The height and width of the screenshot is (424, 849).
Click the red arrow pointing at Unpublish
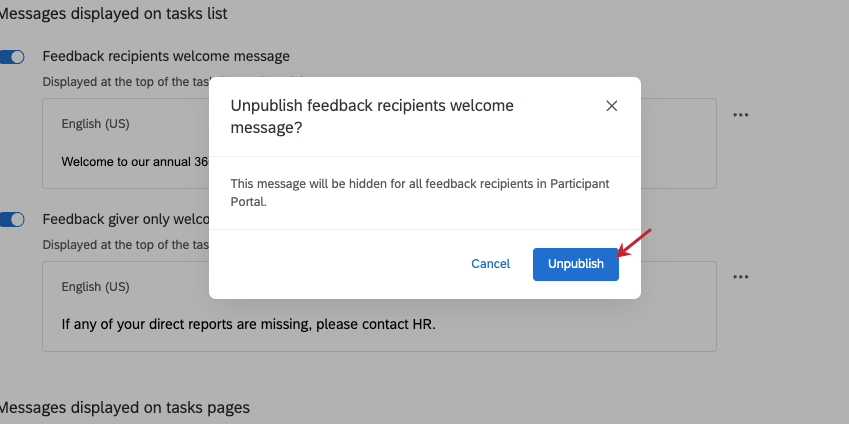click(635, 244)
